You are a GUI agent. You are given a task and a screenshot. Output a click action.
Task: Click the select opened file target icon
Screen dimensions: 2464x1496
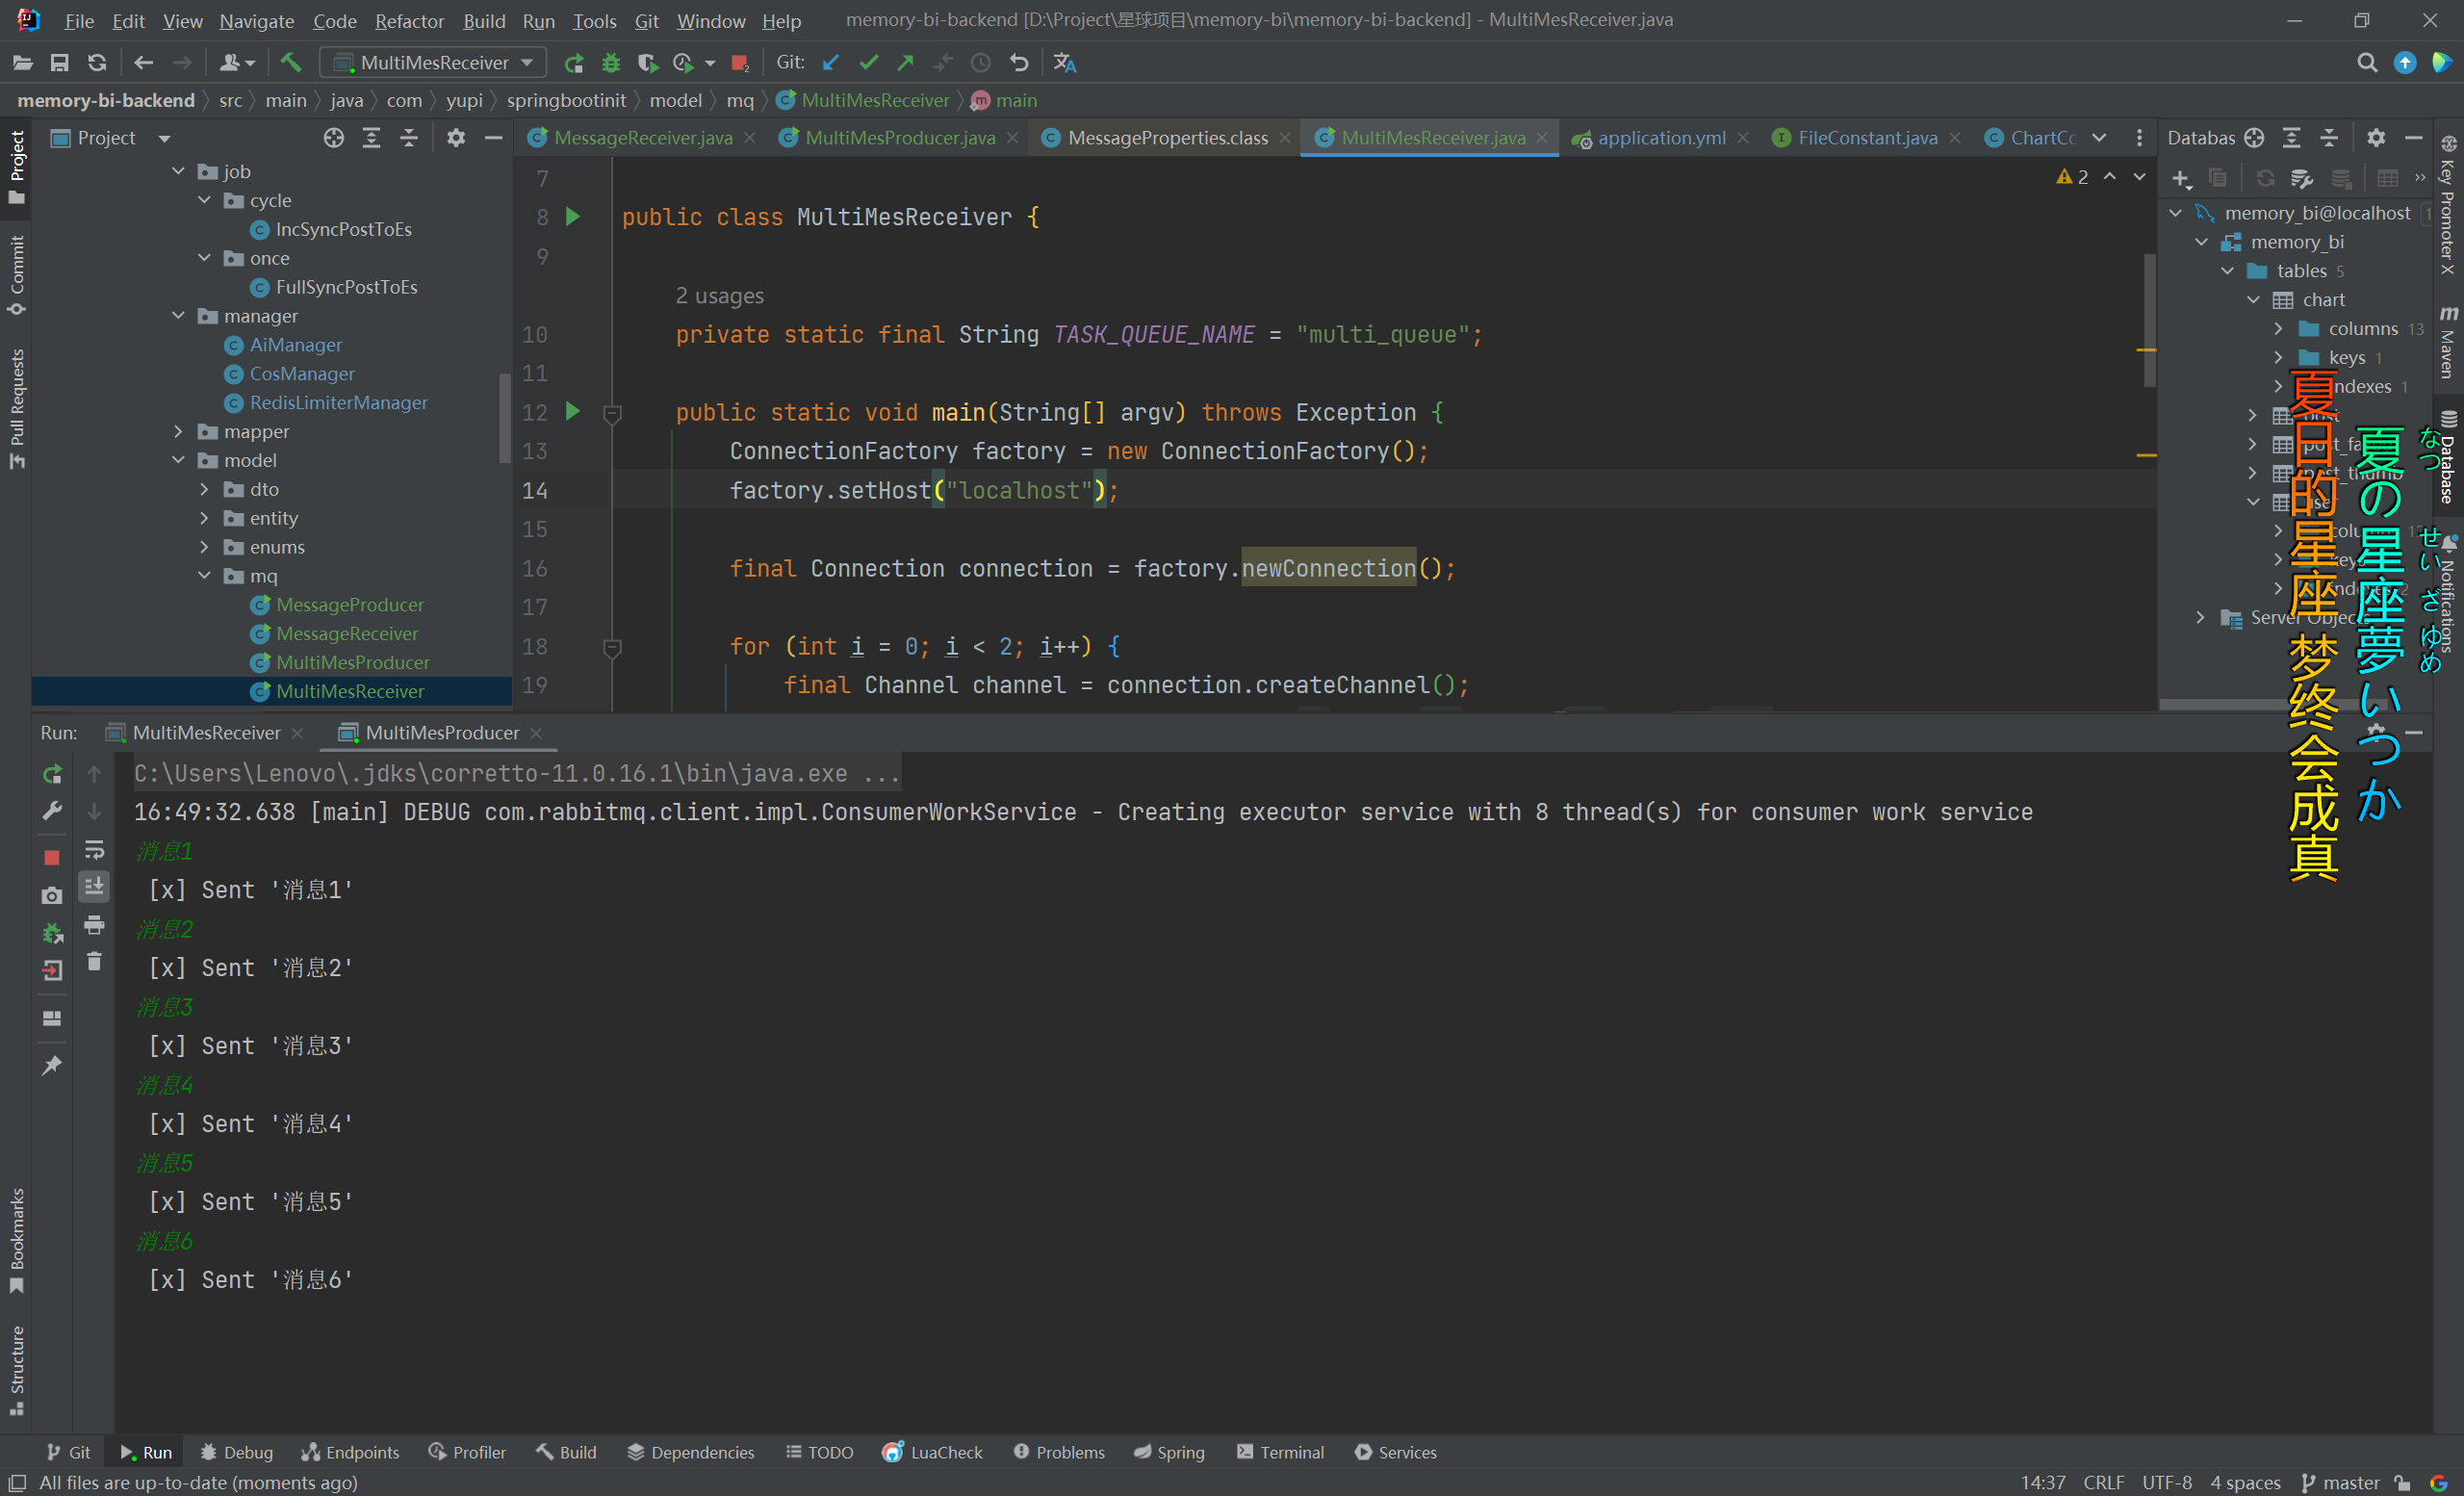[x=334, y=138]
